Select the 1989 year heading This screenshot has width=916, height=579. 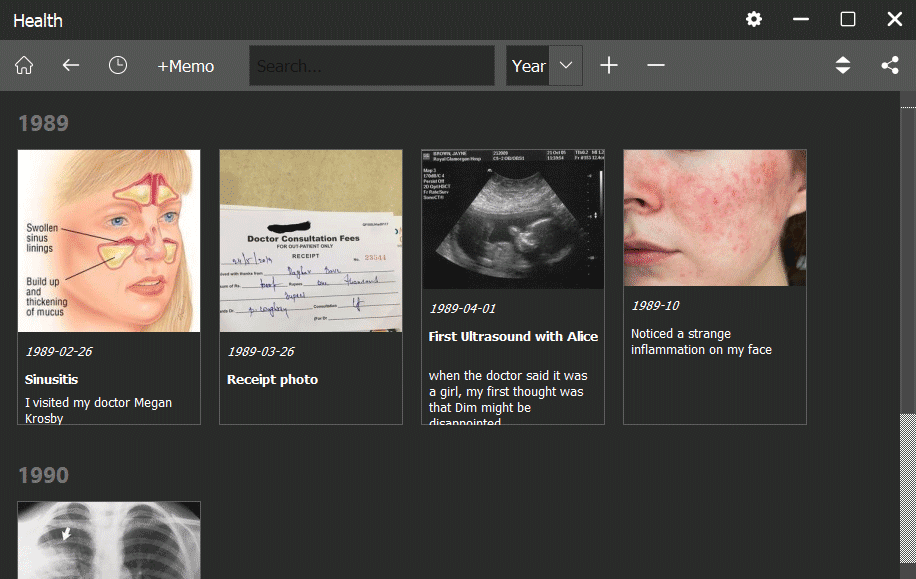[x=44, y=123]
